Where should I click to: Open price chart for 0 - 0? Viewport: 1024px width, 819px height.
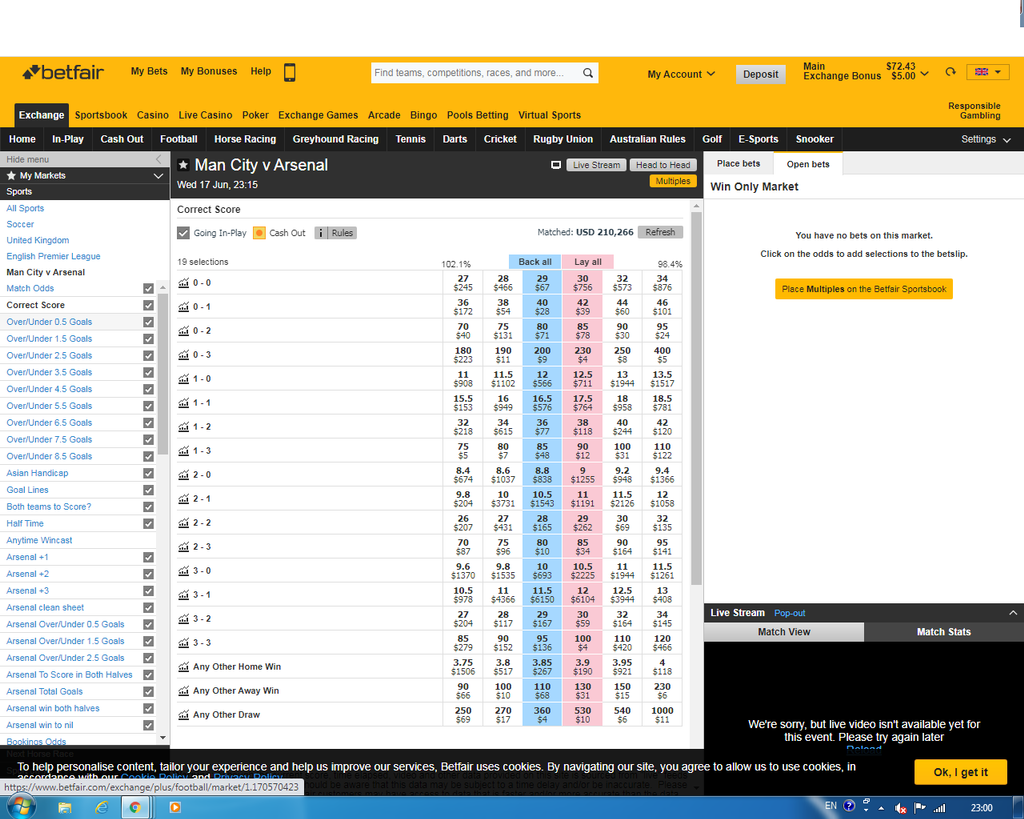tap(184, 283)
